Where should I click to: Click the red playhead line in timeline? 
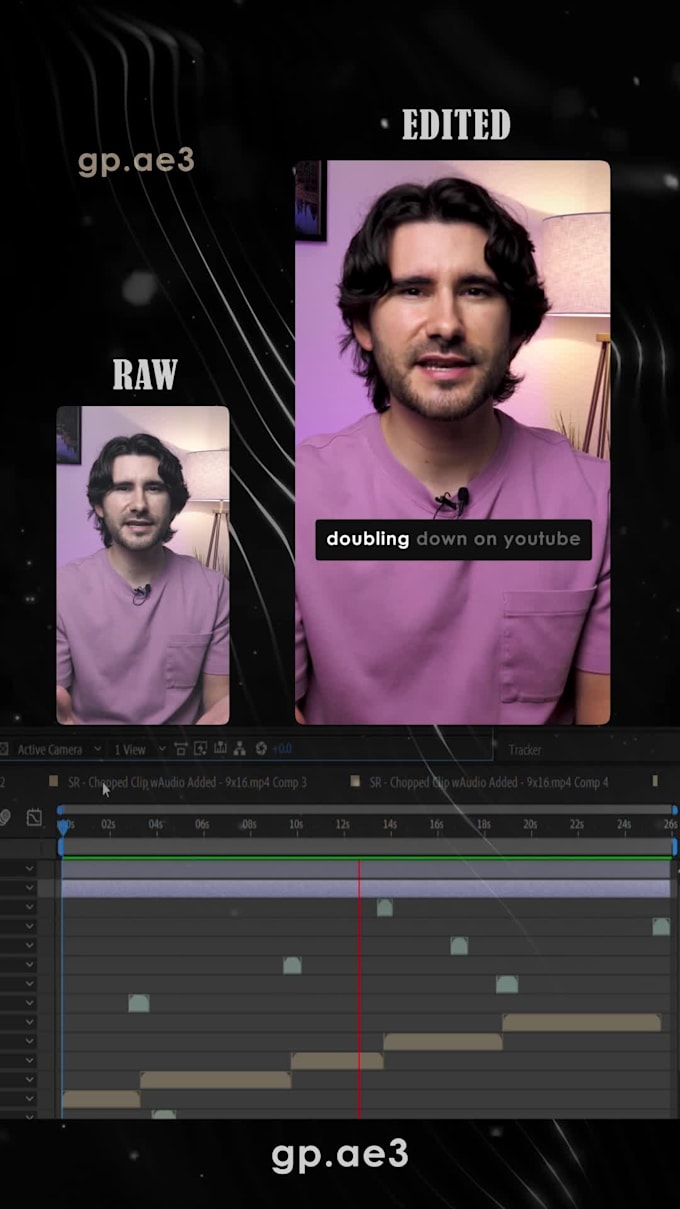coord(359,988)
